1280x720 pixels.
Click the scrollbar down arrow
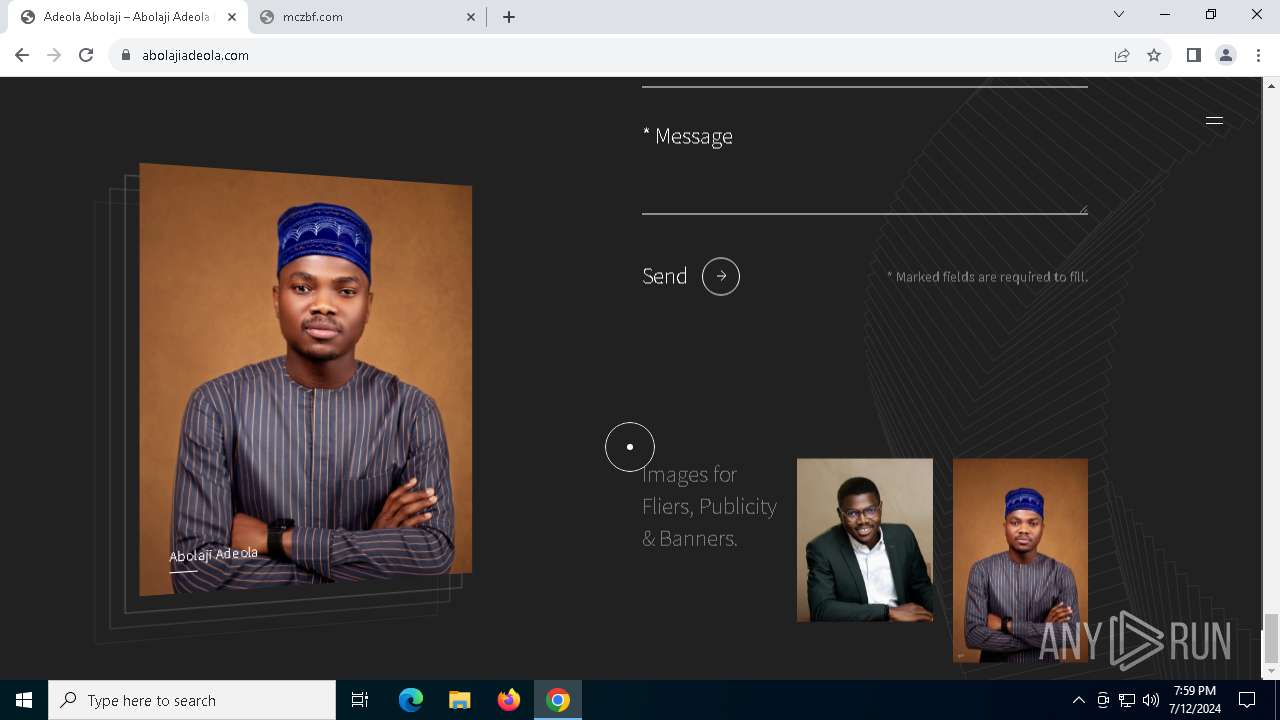[x=1272, y=671]
